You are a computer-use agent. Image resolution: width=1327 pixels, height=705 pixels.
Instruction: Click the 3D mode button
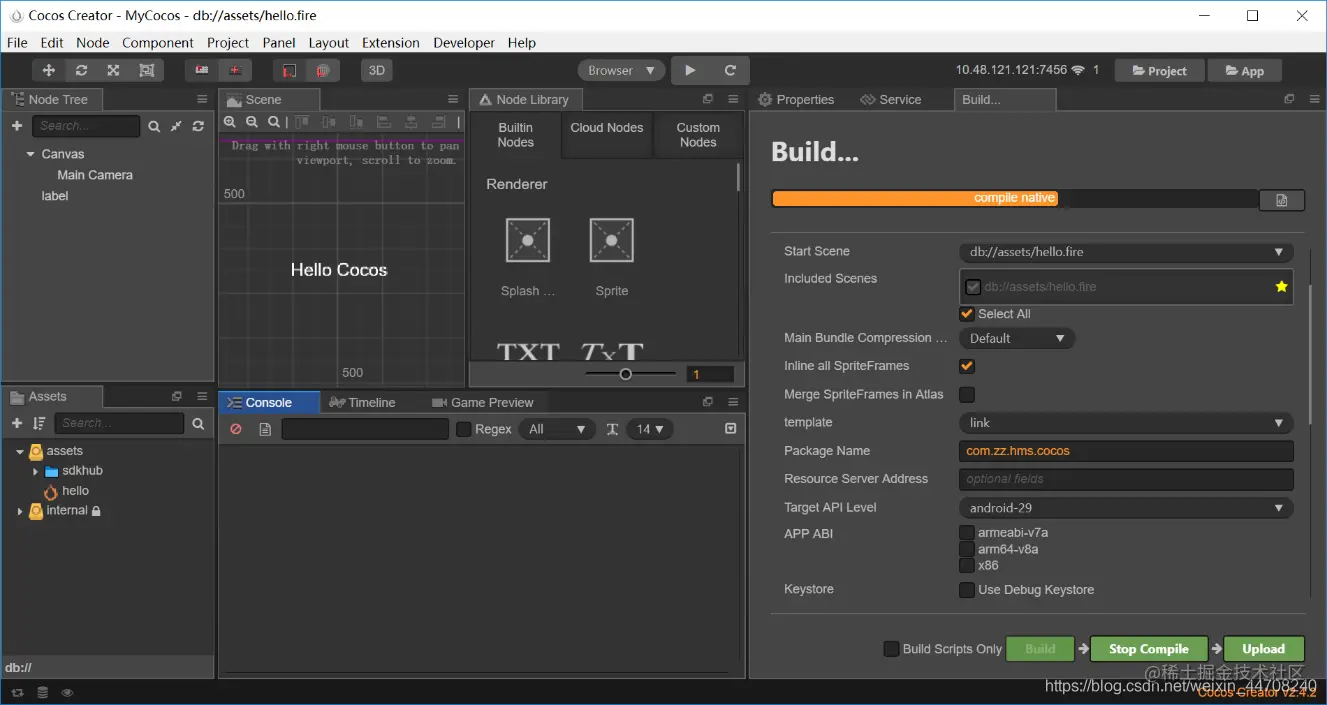376,70
